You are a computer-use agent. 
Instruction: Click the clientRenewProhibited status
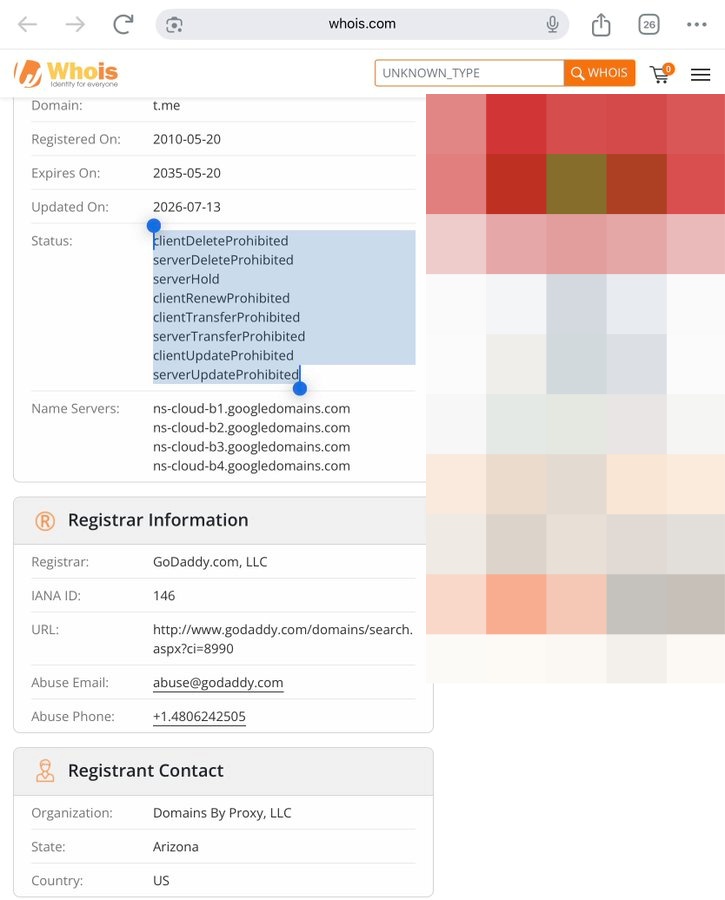click(221, 298)
